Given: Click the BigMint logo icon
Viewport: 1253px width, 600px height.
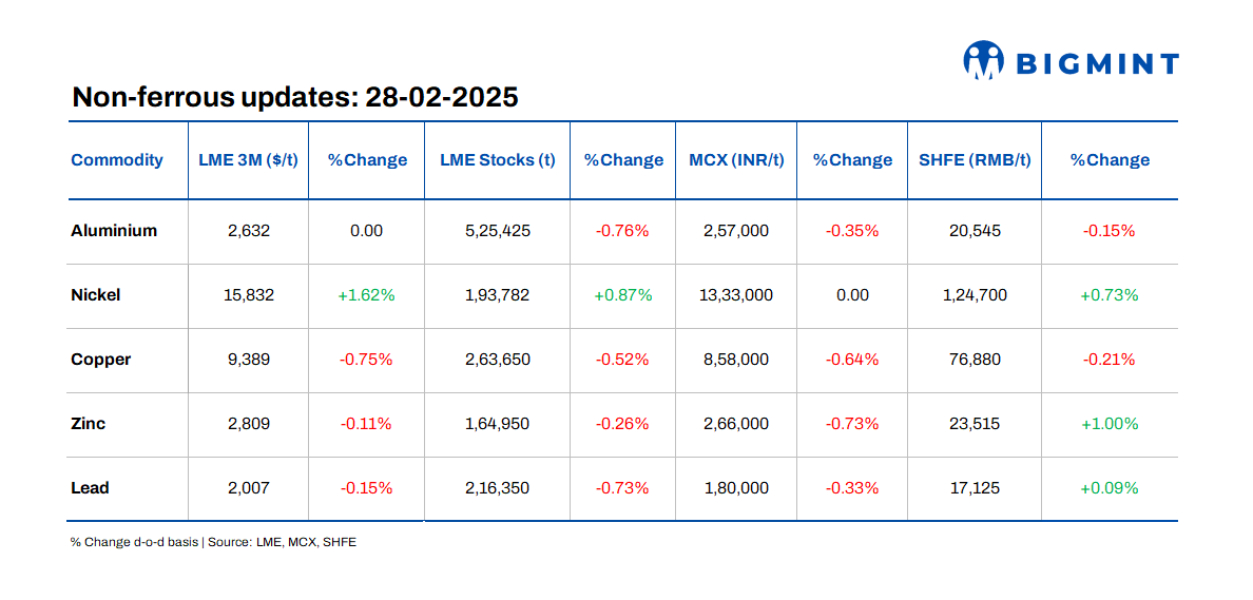Looking at the screenshot, I should tap(982, 60).
